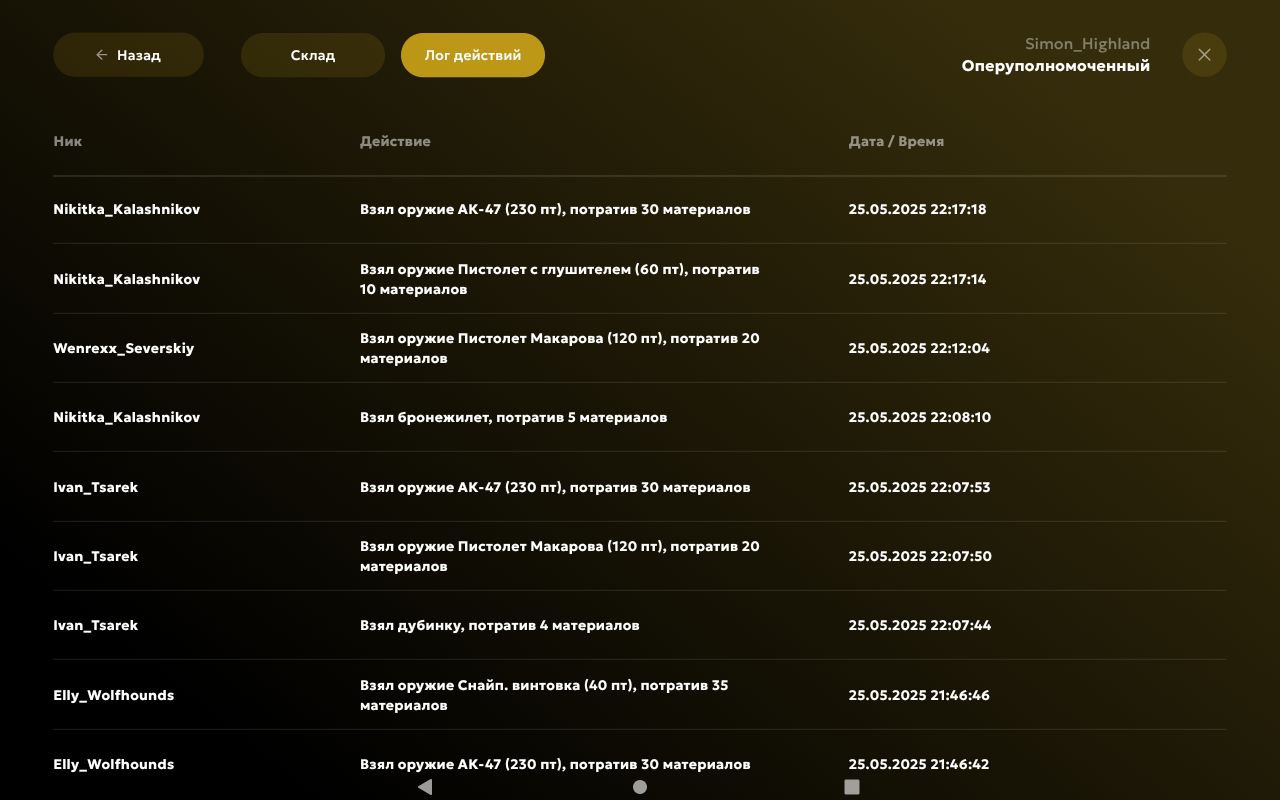
Task: Close the panel with the X icon
Action: (x=1204, y=55)
